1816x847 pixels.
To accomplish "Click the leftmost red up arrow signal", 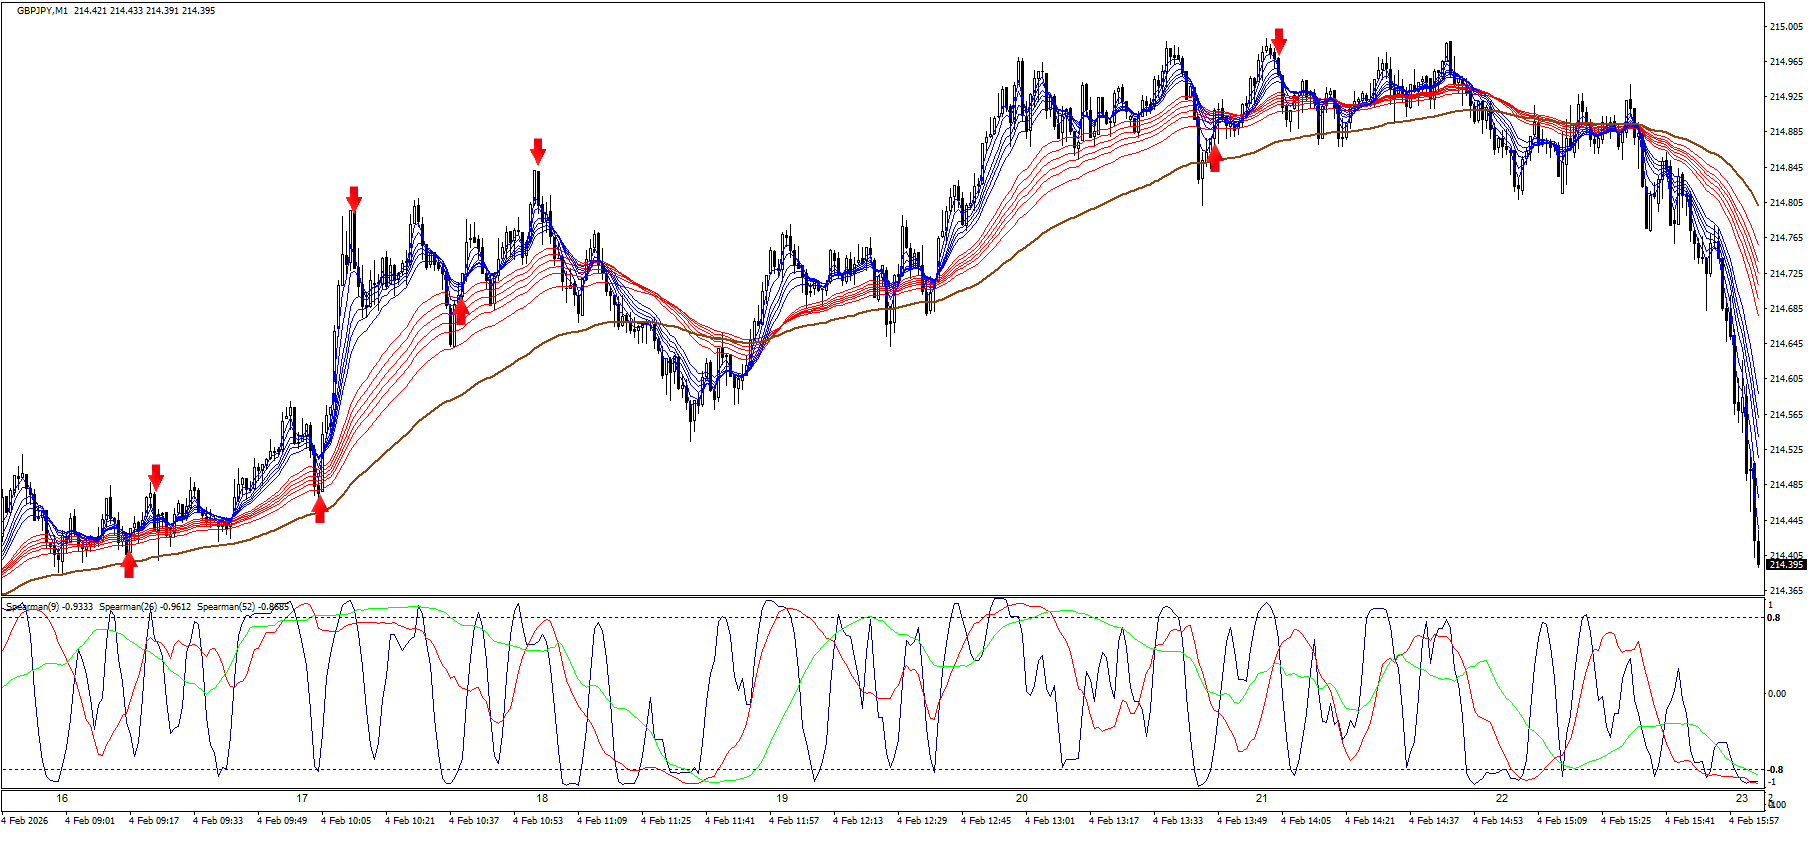I will [129, 565].
